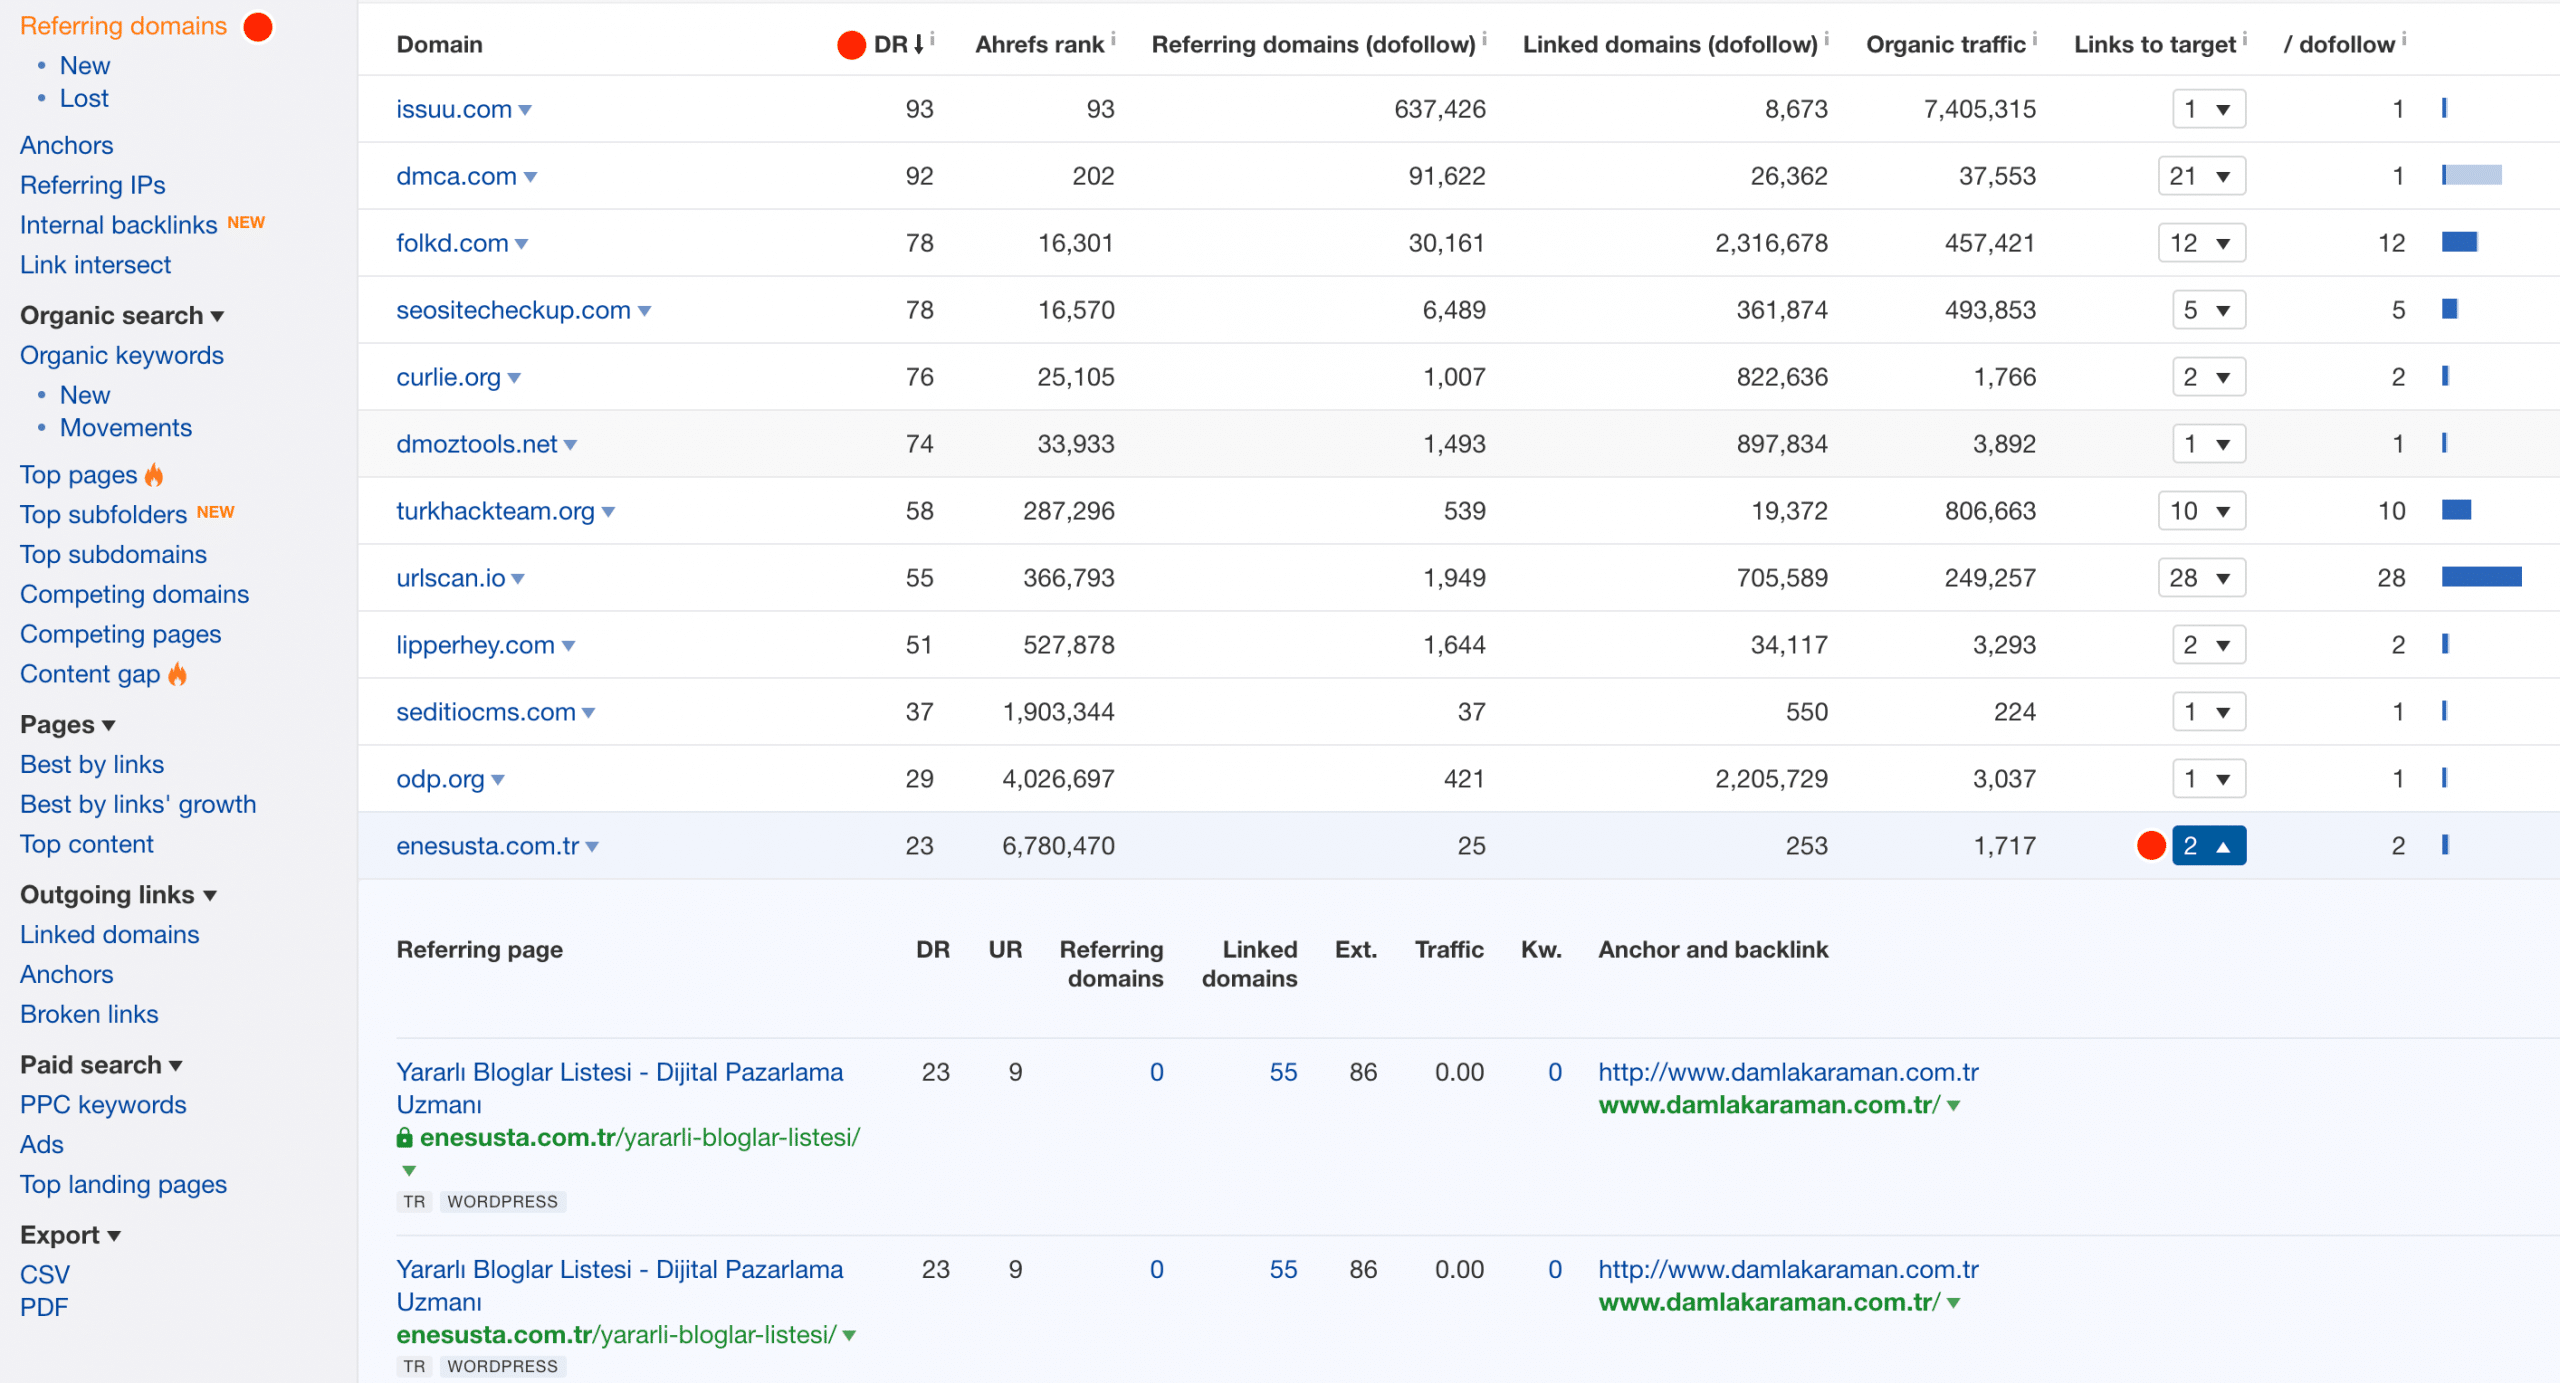2560x1383 pixels.
Task: Open Referring domains in the sidebar
Action: pos(123,26)
